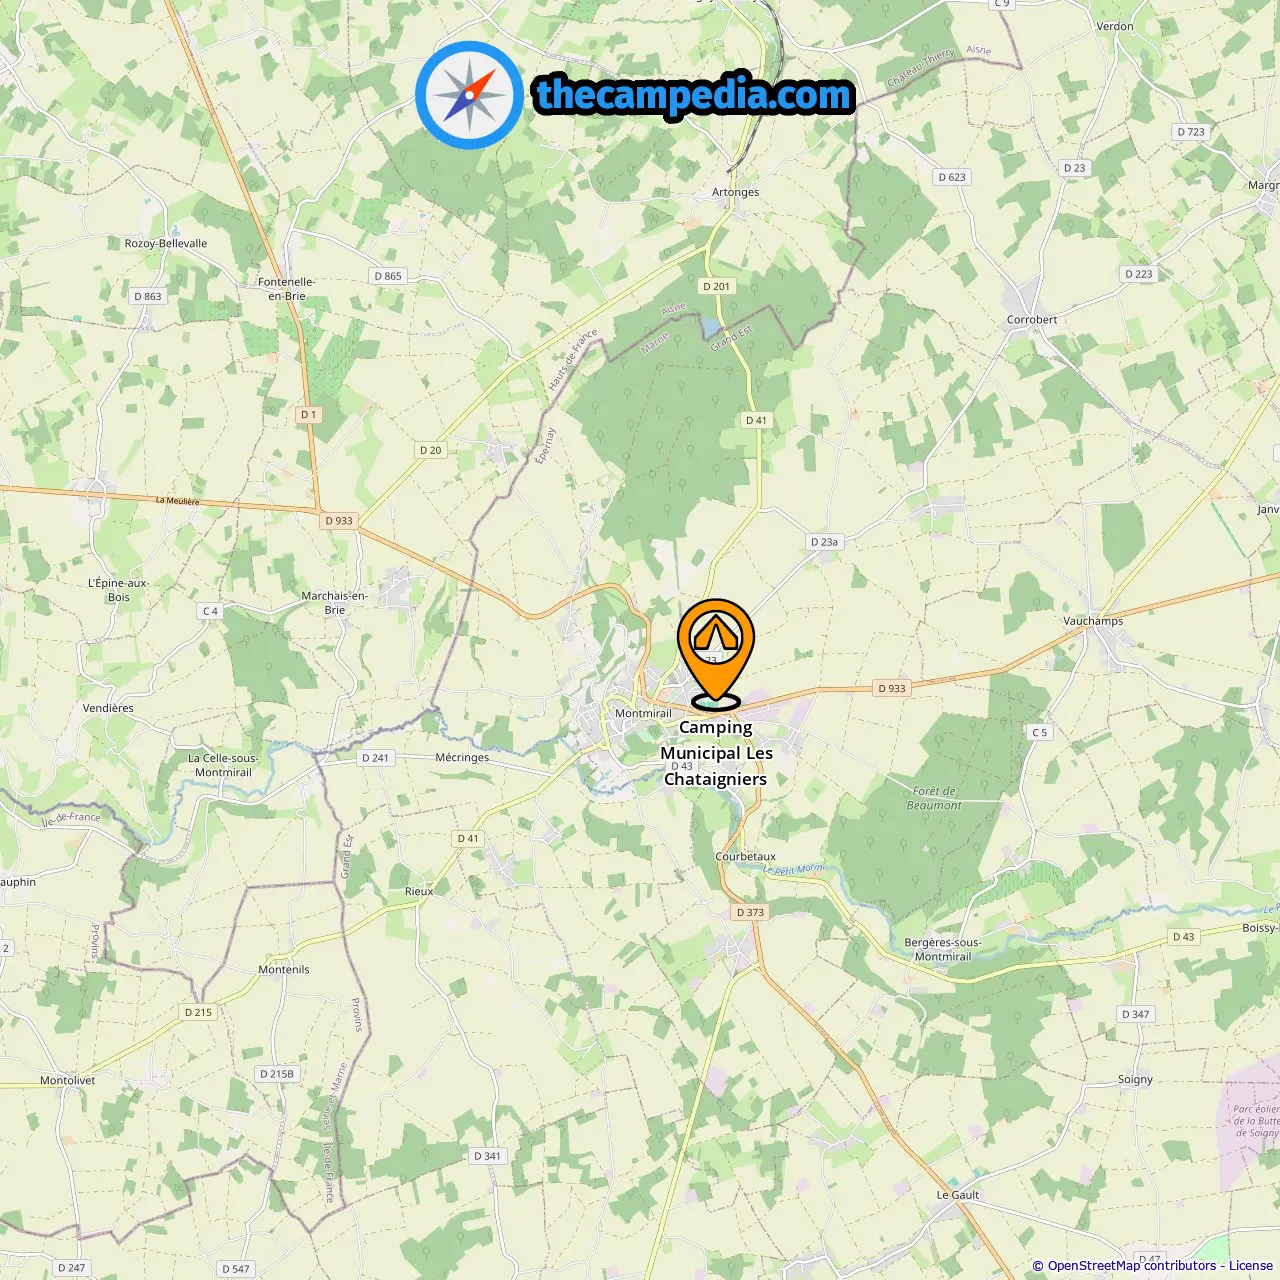This screenshot has width=1280, height=1280.
Task: Click the D 933 road shield near Vauchamps
Action: point(891,688)
